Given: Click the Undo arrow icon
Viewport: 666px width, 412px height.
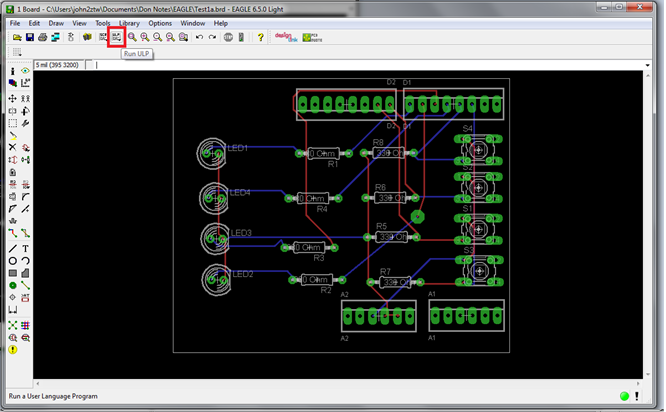Looking at the screenshot, I should (x=199, y=37).
